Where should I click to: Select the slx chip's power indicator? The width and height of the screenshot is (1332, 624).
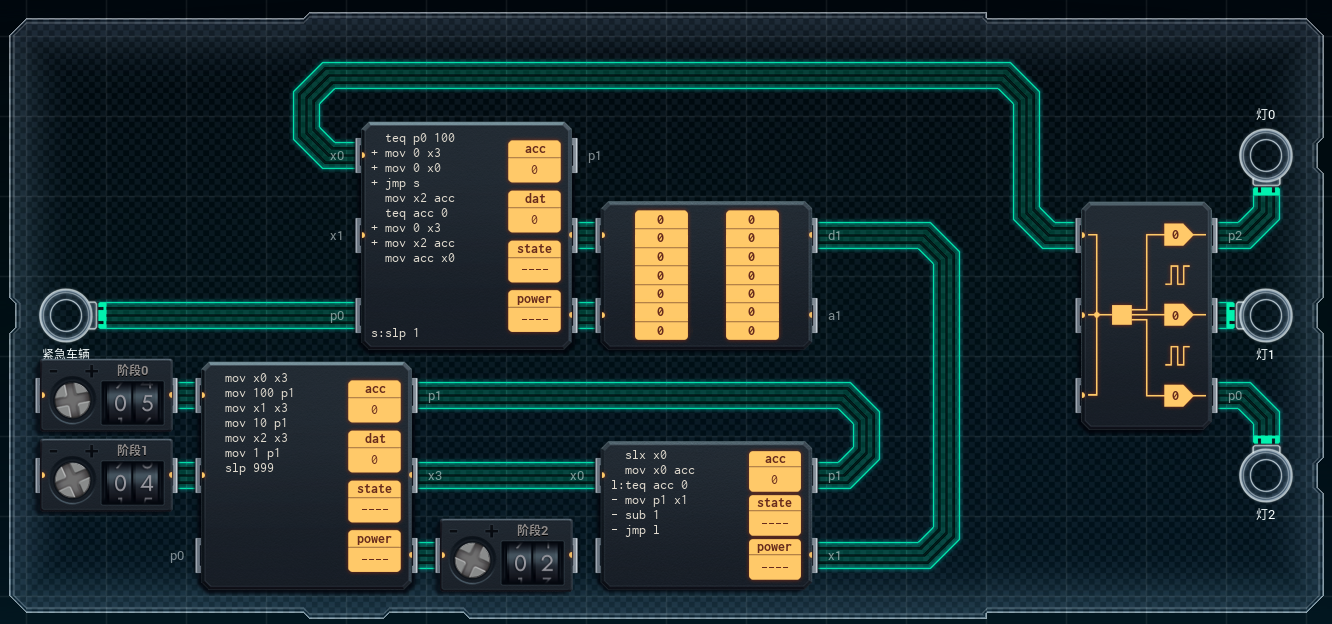point(775,559)
